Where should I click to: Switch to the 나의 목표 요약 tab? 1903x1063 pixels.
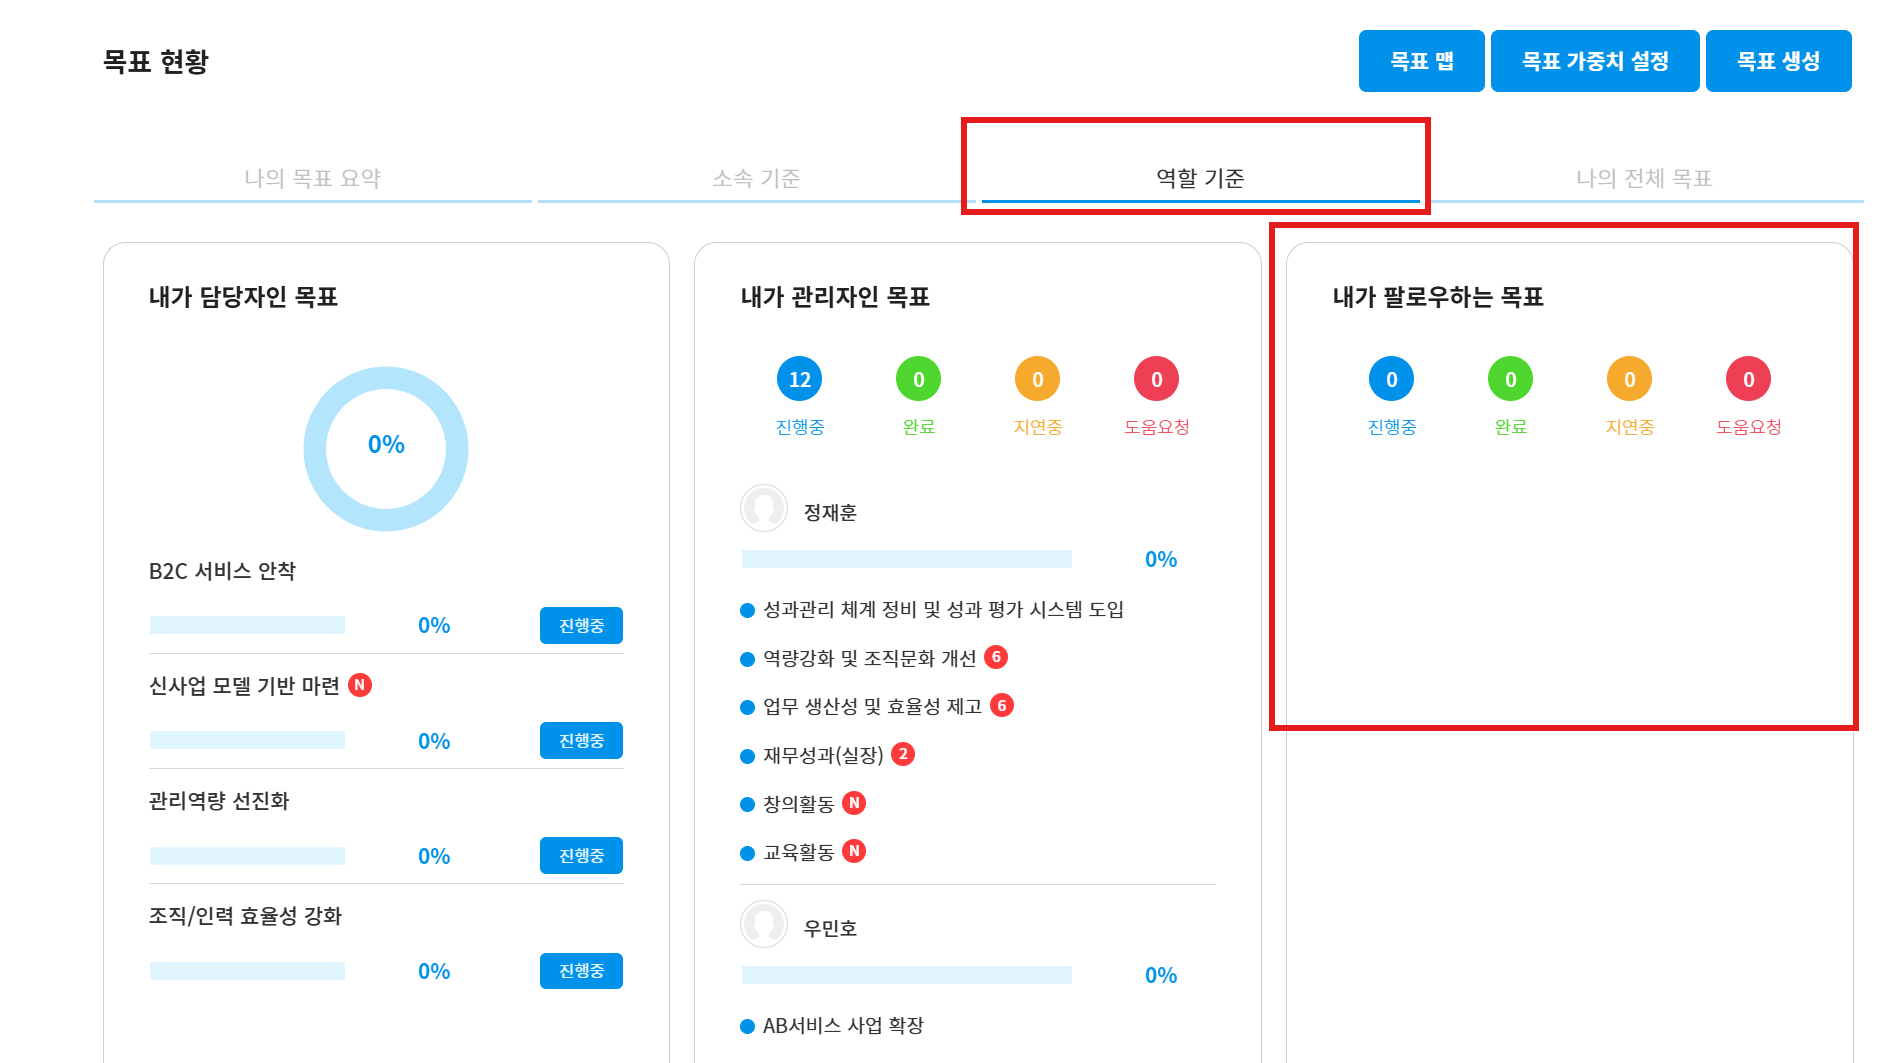[x=313, y=178]
